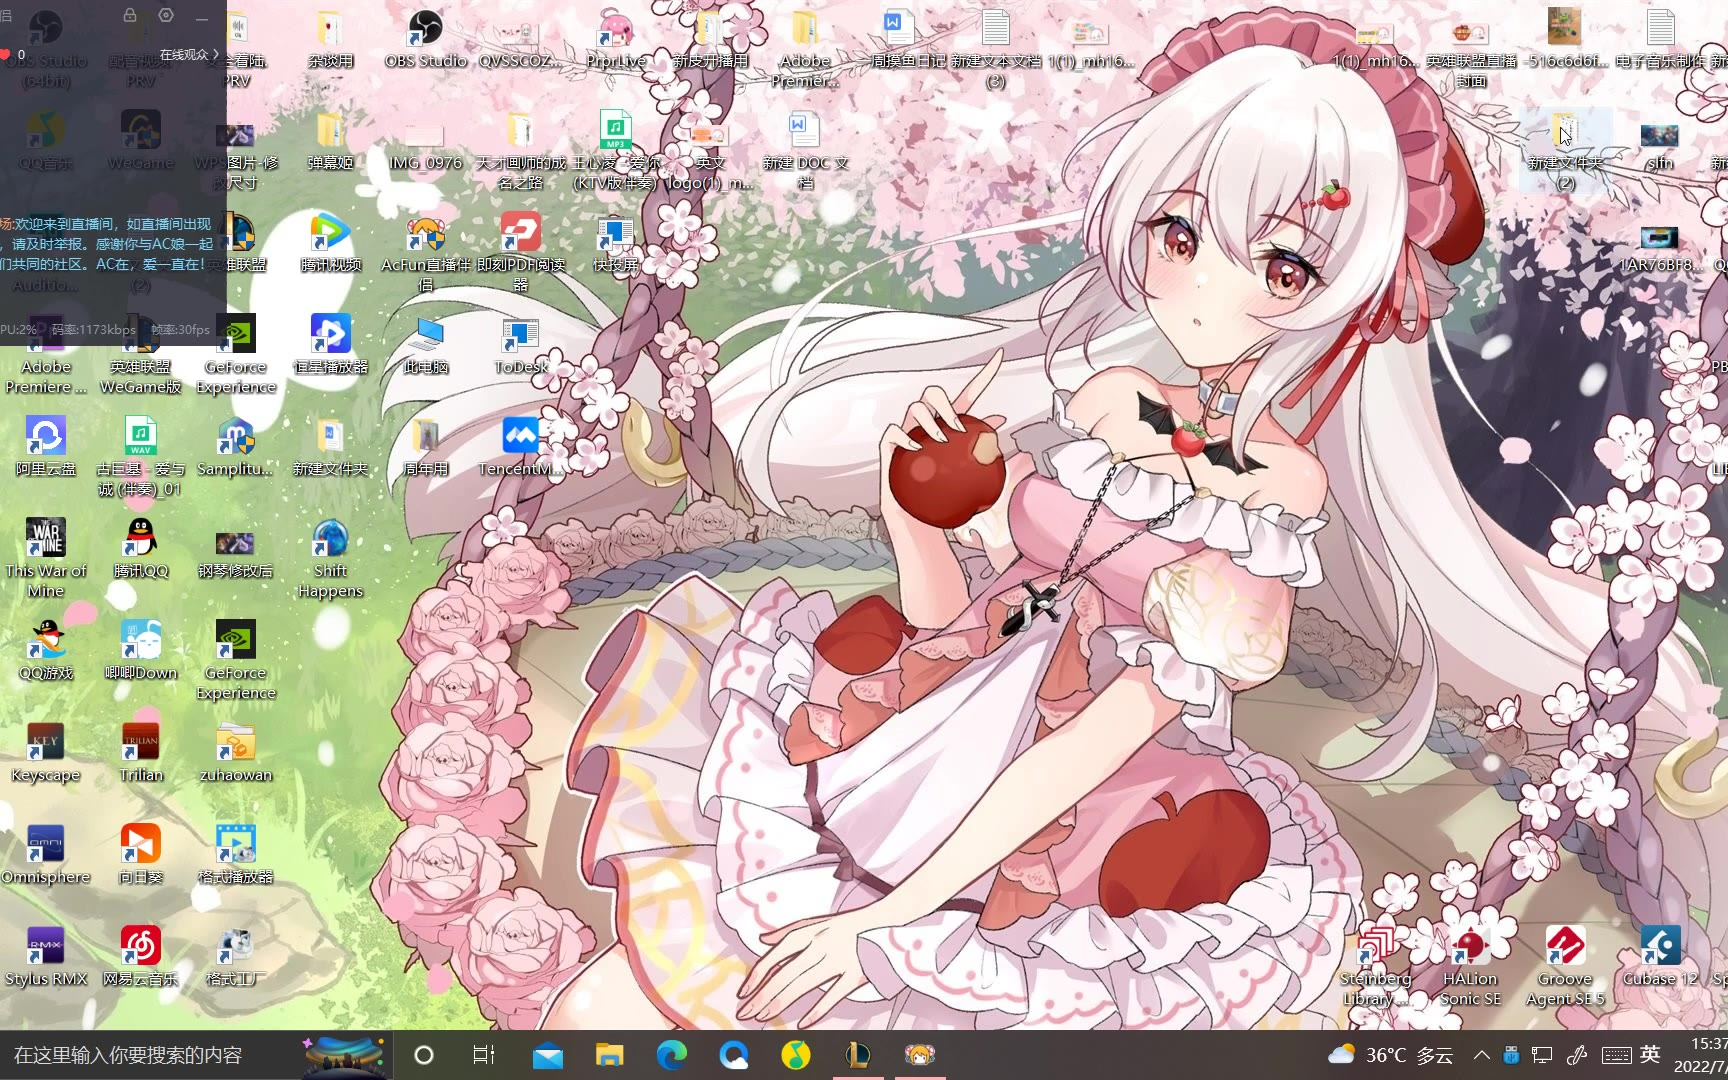This screenshot has height=1080, width=1728.
Task: Open the Adobe Premiere folder near top center
Action: [x=805, y=50]
